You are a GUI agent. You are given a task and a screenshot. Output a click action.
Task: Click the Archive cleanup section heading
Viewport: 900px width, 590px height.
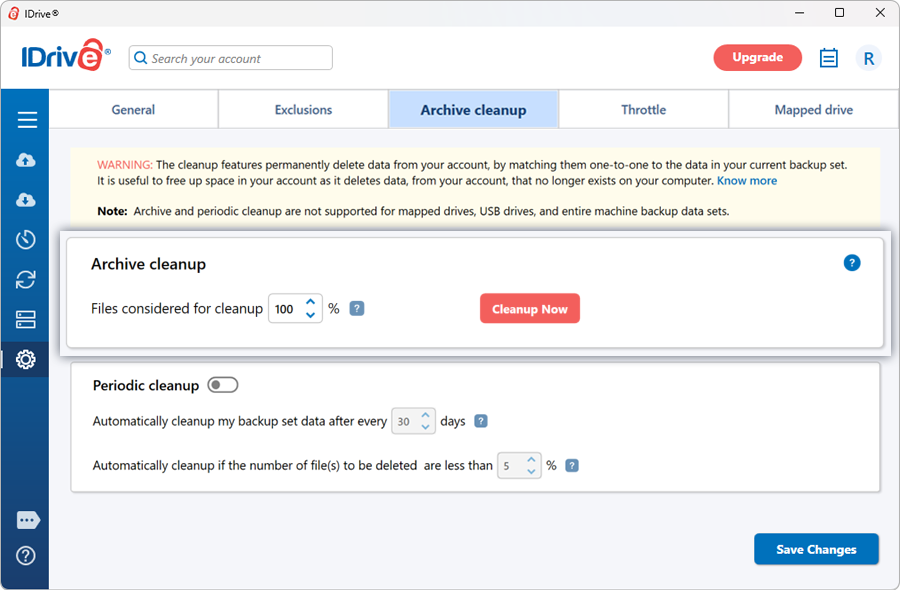tap(148, 264)
